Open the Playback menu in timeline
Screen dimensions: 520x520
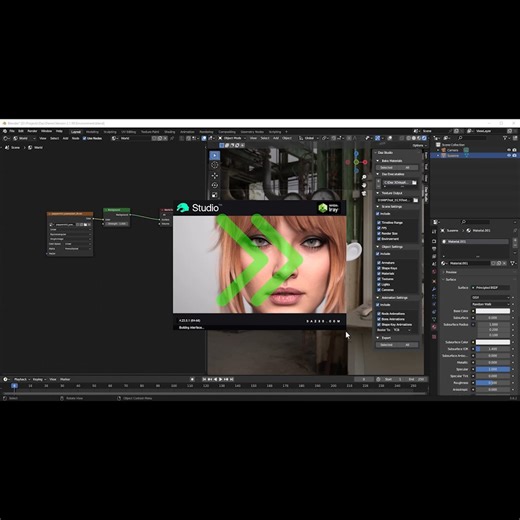click(x=21, y=379)
